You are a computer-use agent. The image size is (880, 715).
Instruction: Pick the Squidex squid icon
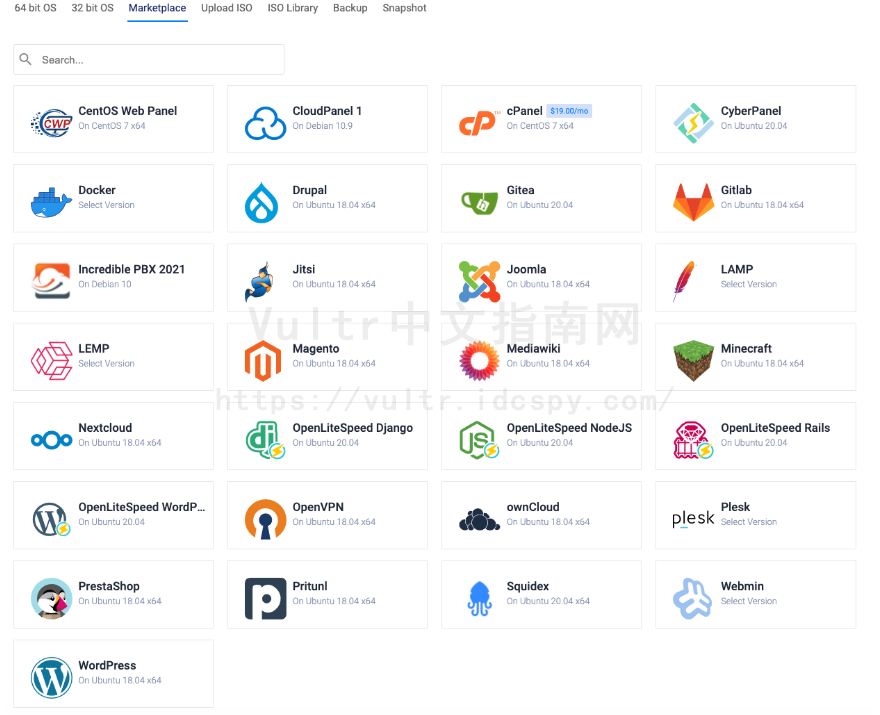(x=479, y=599)
